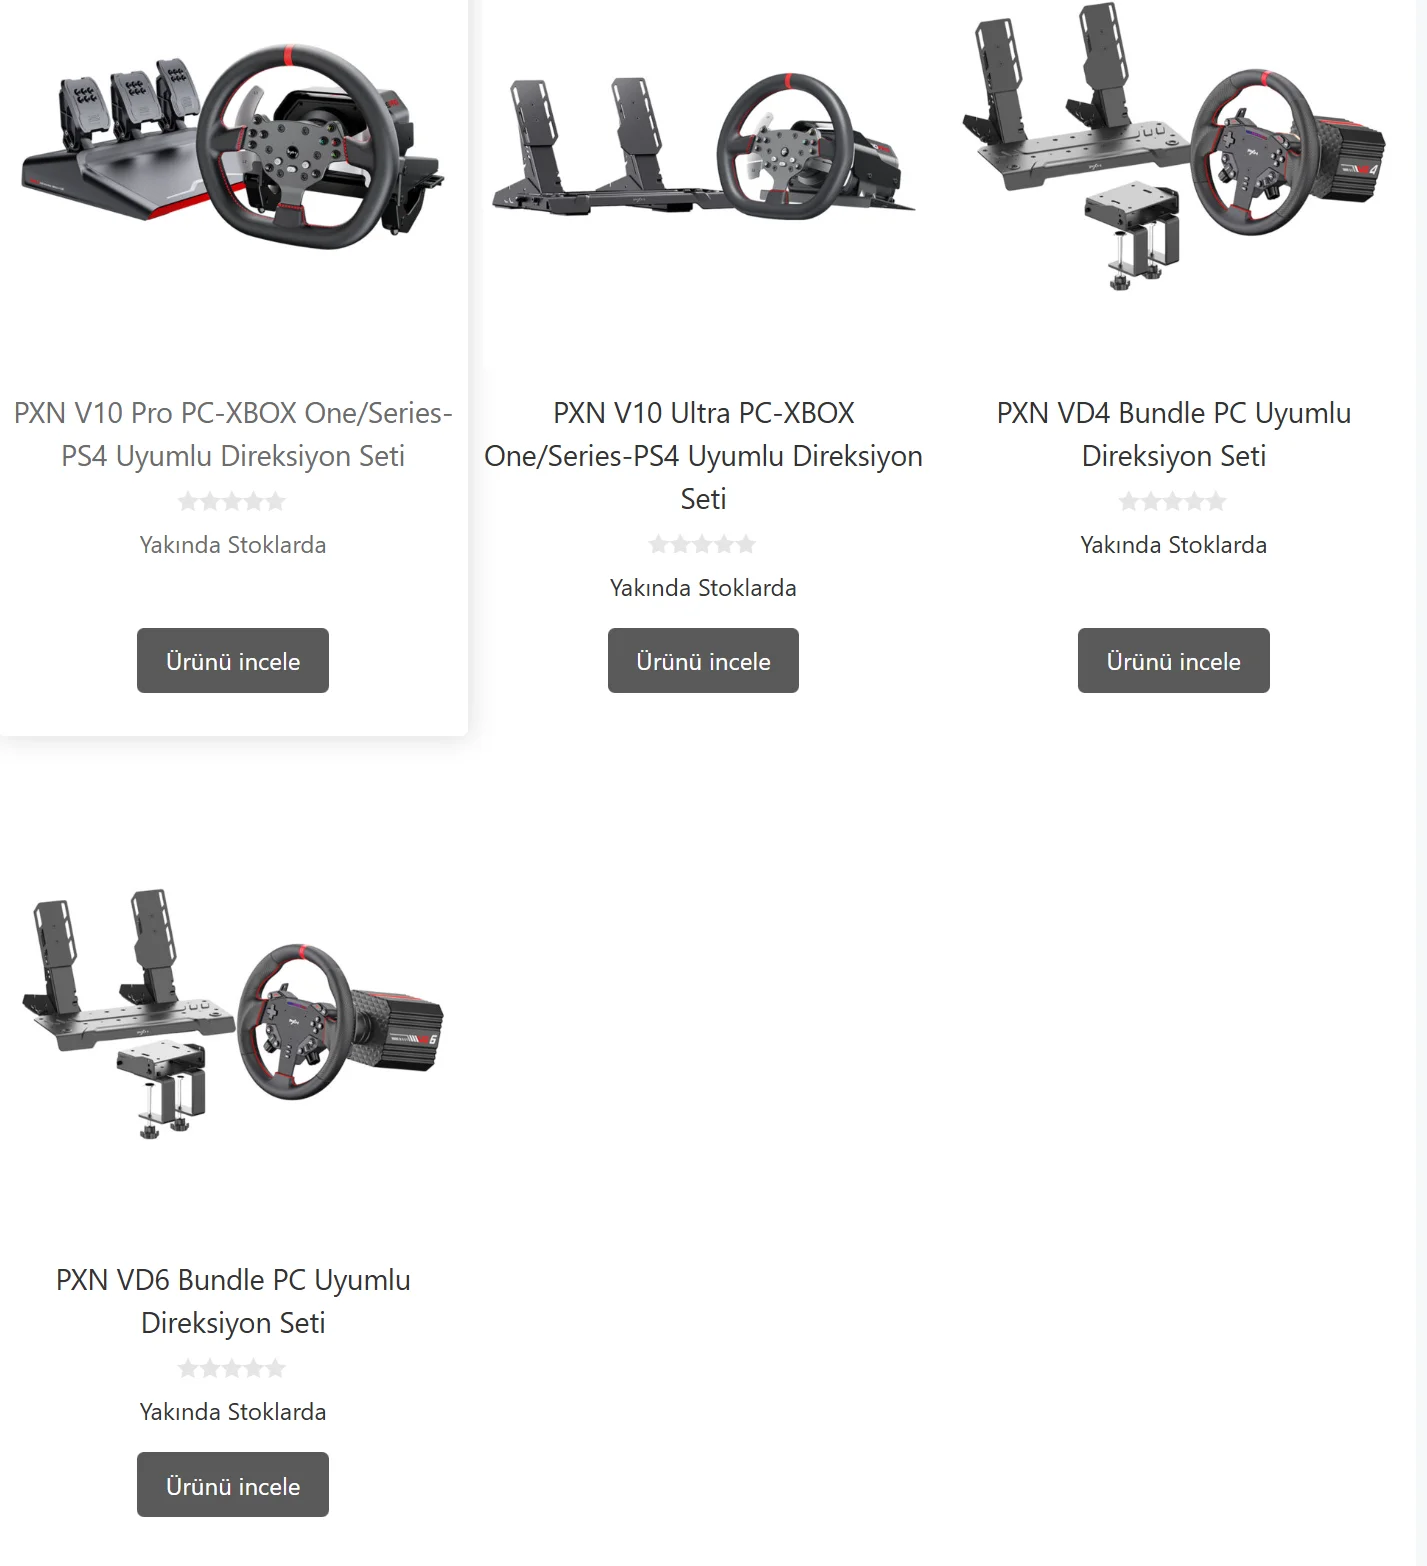
Task: Open the PXN VD4 Bundle product image
Action: [x=1173, y=145]
